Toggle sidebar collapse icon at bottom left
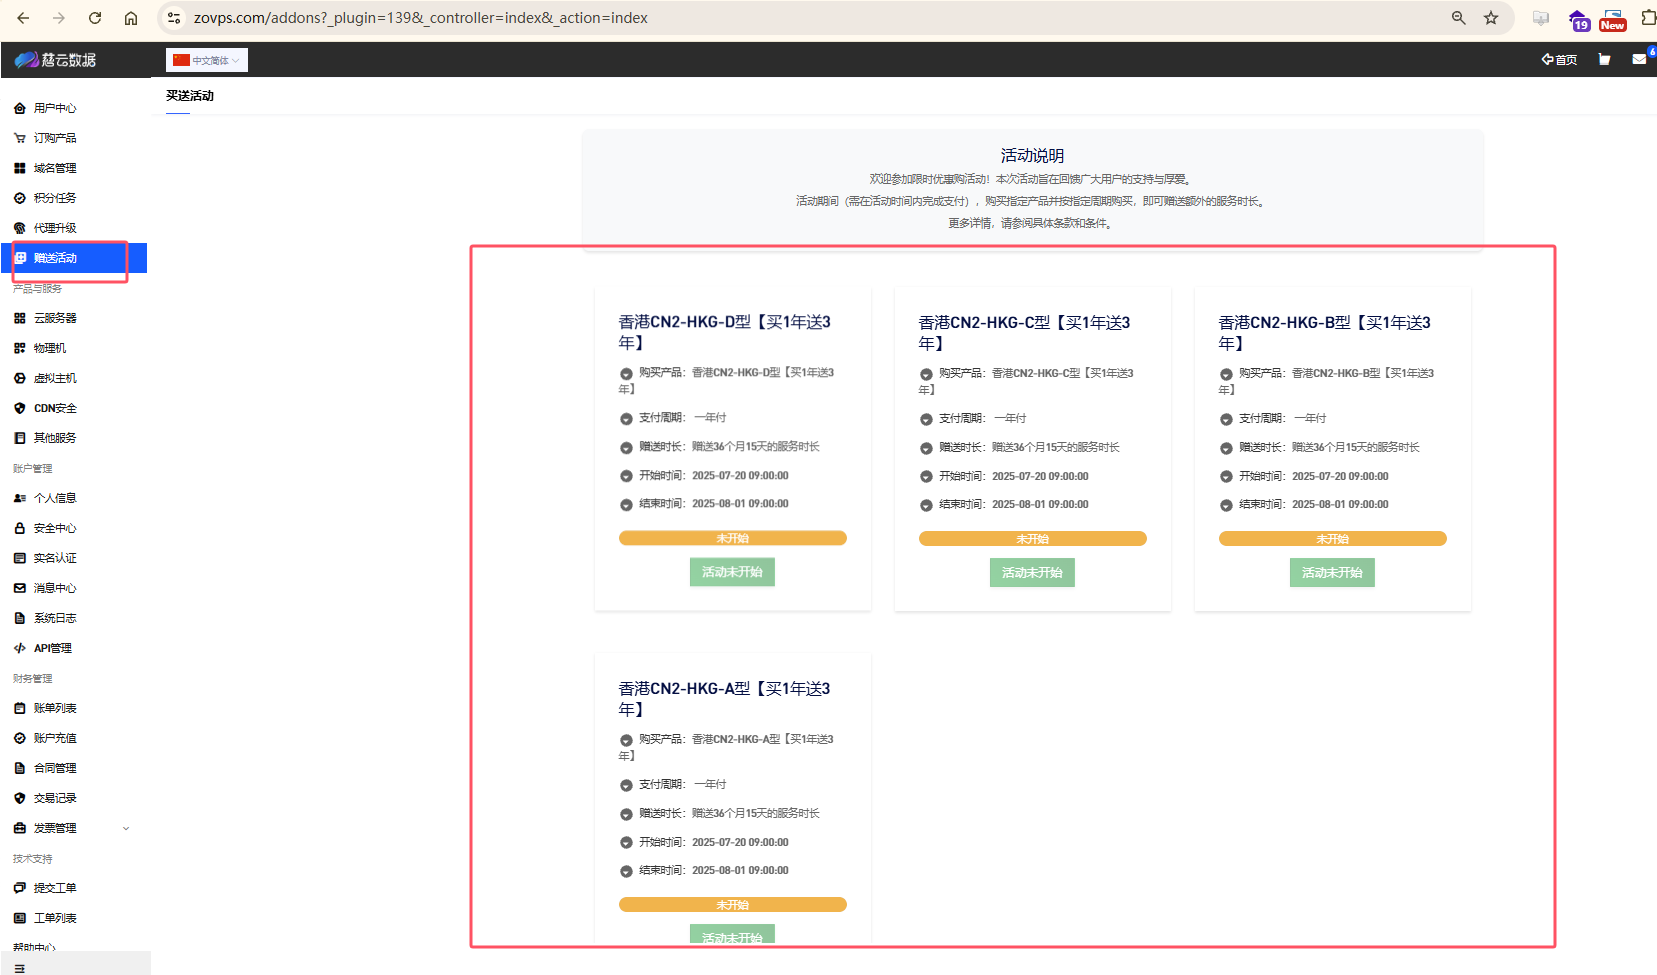 pos(19,967)
